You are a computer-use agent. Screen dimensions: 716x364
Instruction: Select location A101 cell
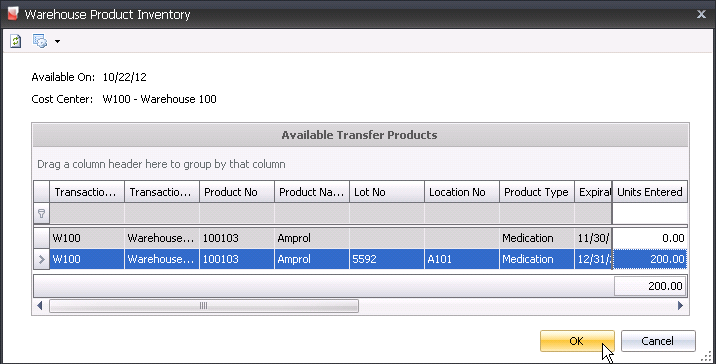tap(462, 259)
